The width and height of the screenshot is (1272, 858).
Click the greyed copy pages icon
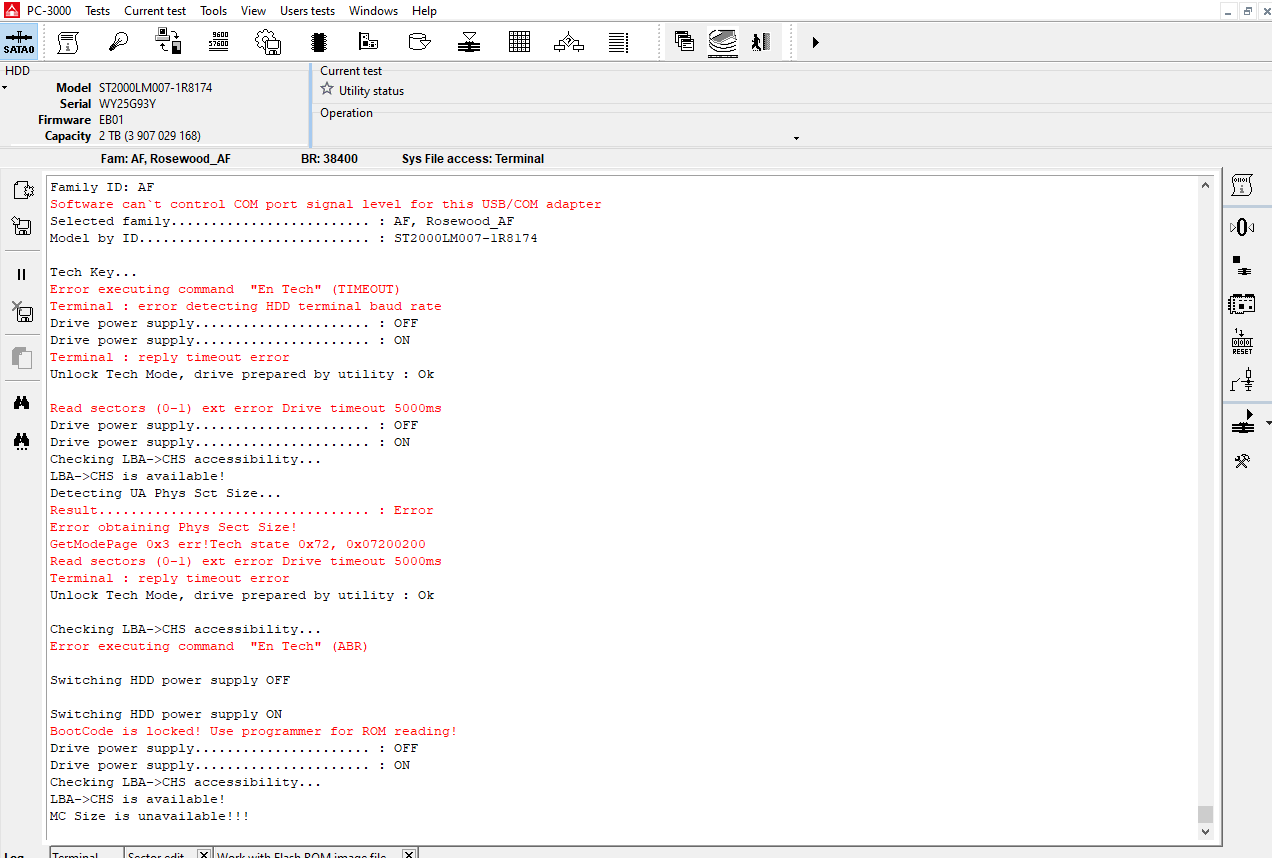click(22, 357)
